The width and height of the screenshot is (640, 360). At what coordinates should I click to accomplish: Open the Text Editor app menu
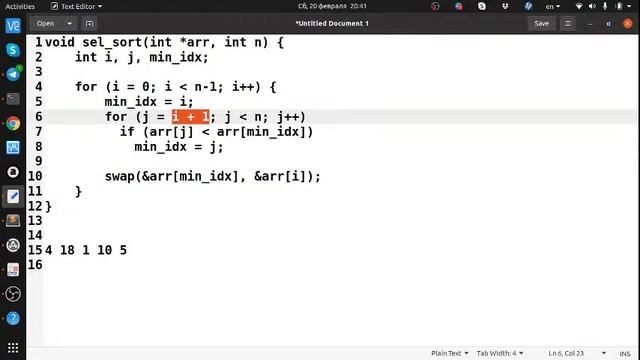(76, 7)
